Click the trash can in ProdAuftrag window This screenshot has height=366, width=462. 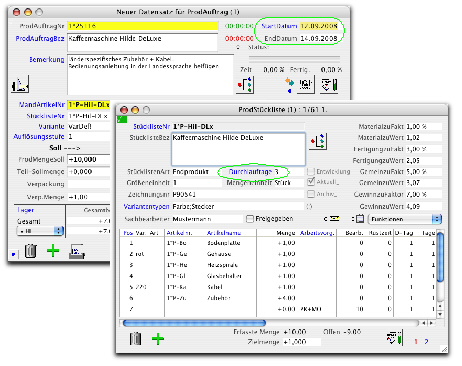coord(30,251)
